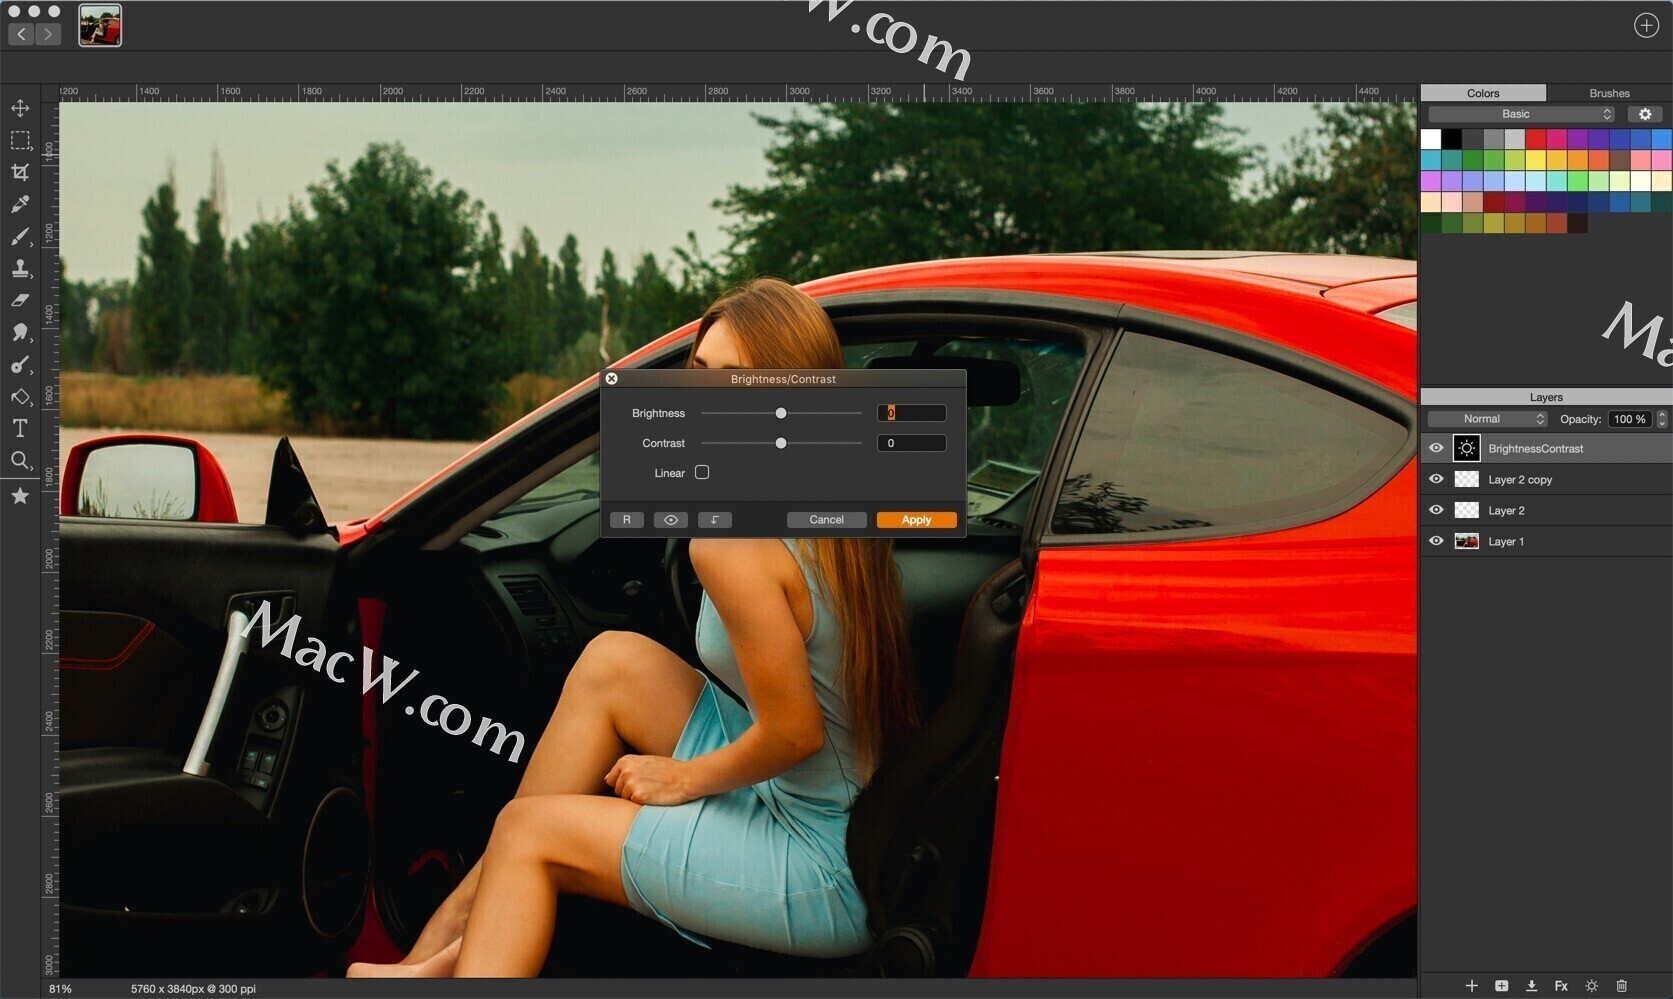Image resolution: width=1673 pixels, height=999 pixels.
Task: Select the Paint Brush tool
Action: (x=20, y=237)
